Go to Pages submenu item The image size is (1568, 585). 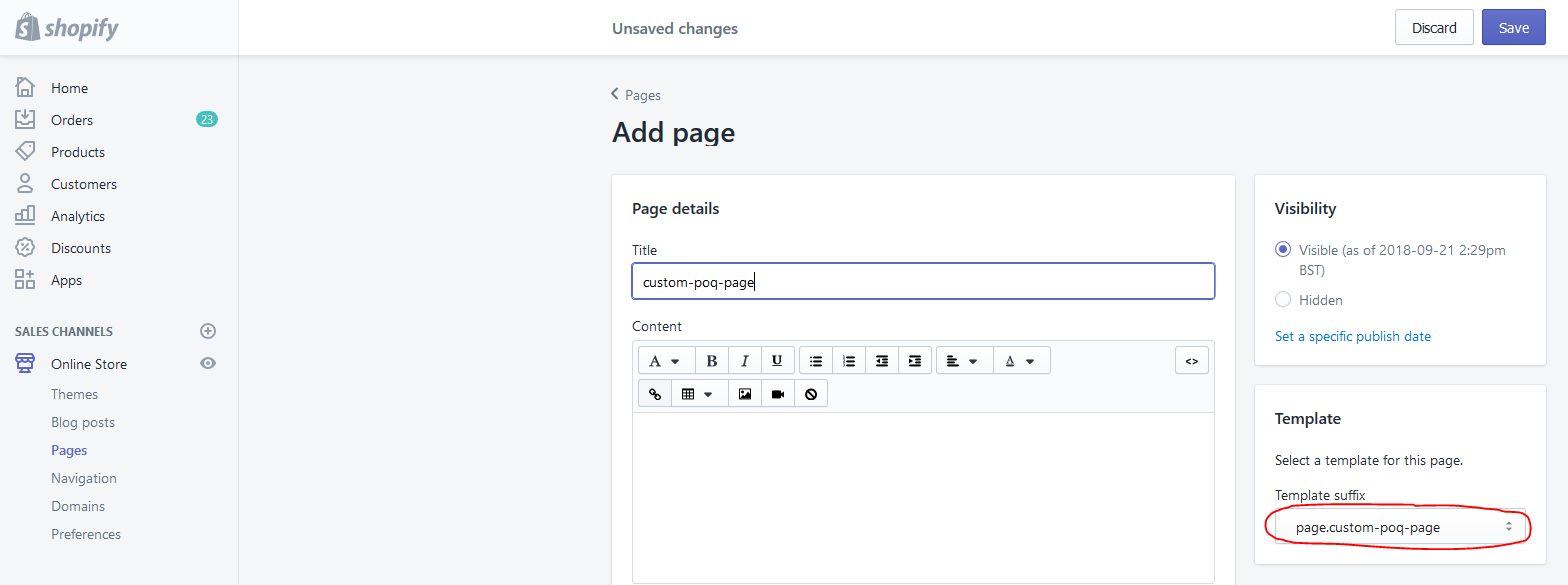[x=69, y=450]
